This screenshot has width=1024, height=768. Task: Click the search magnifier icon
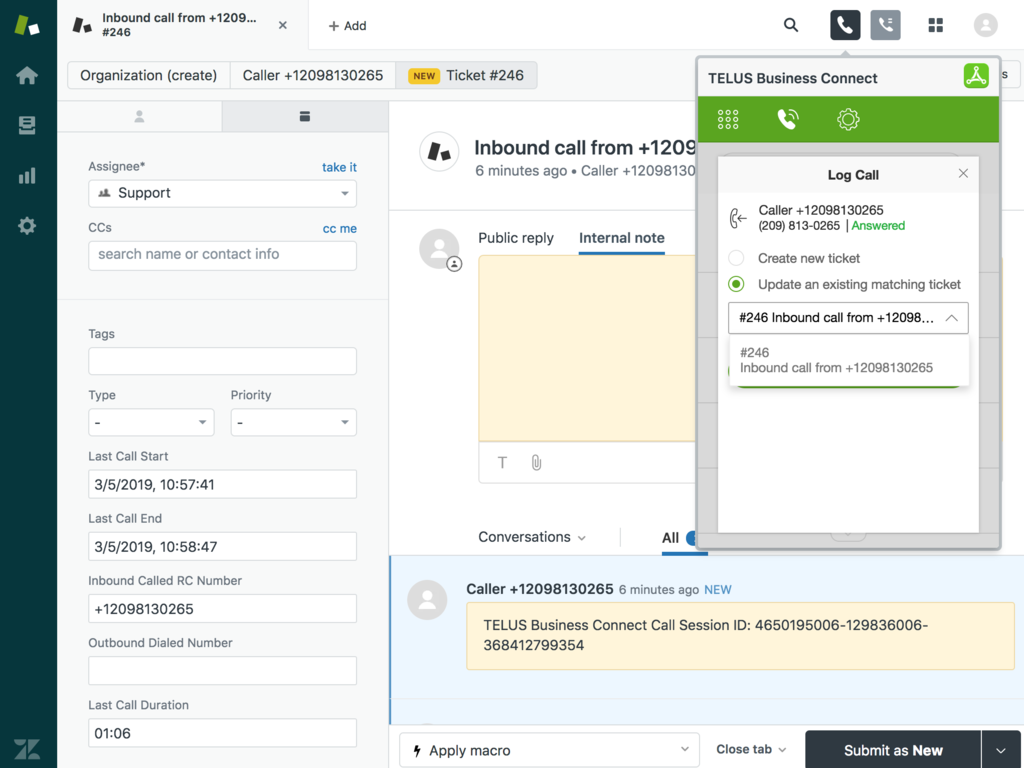791,25
